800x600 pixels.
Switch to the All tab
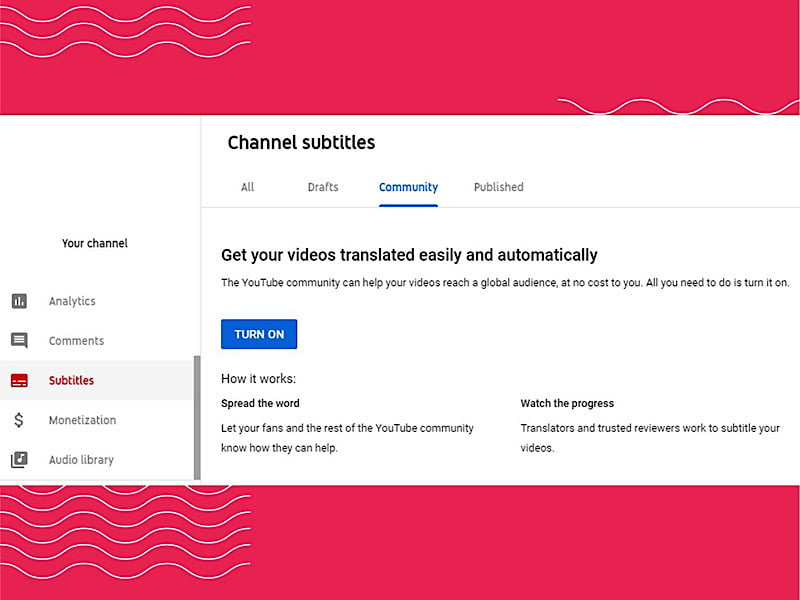(247, 187)
